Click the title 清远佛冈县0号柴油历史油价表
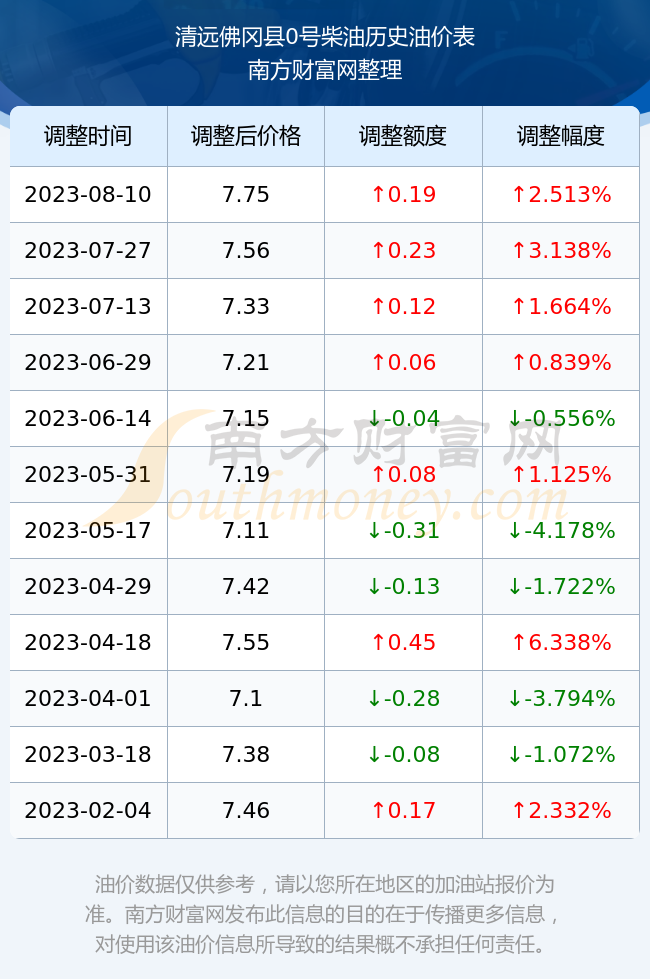The width and height of the screenshot is (650, 980). pos(325,37)
